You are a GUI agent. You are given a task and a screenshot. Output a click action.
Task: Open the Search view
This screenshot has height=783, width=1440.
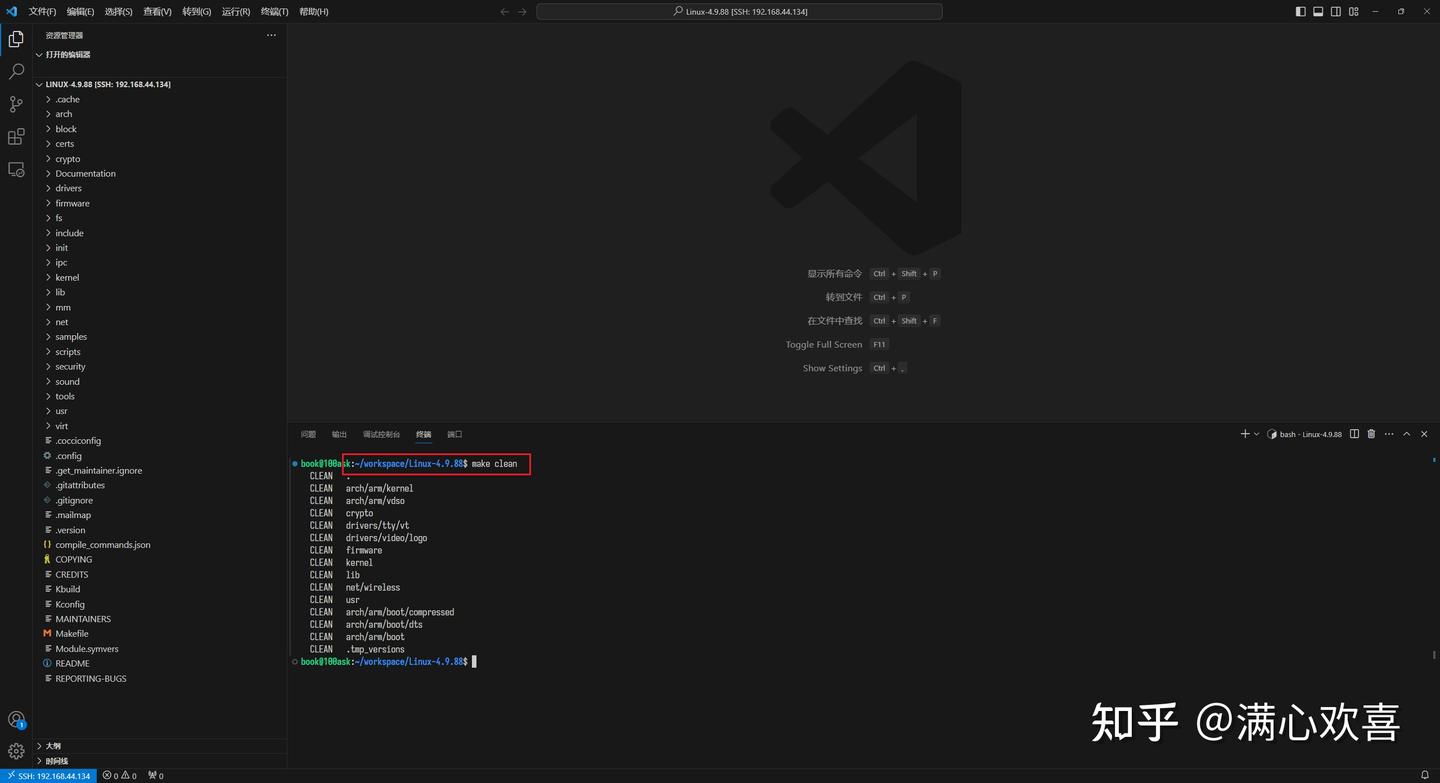15,71
